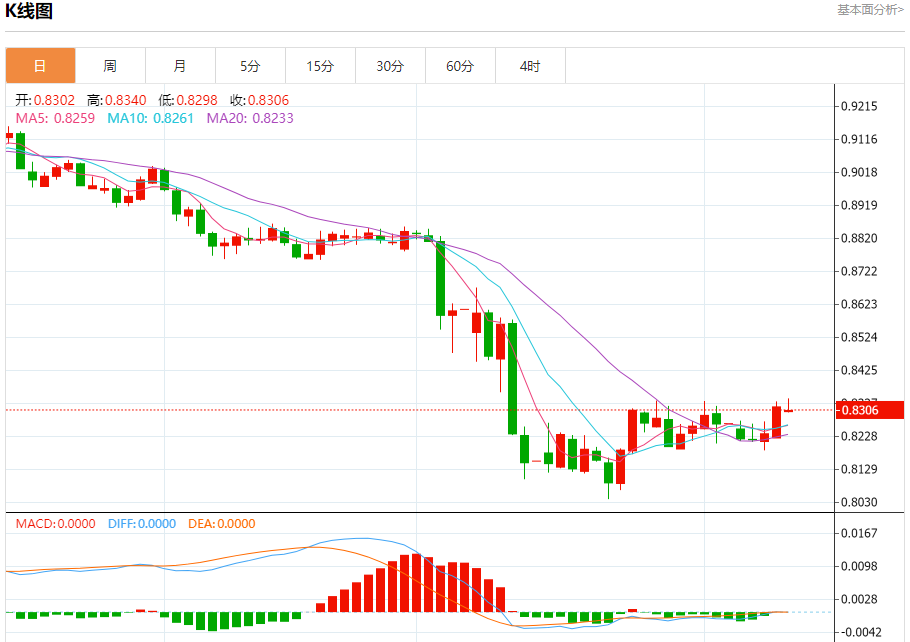The image size is (910, 642).
Task: Click the 0.8623 price axis label
Action: click(x=860, y=304)
